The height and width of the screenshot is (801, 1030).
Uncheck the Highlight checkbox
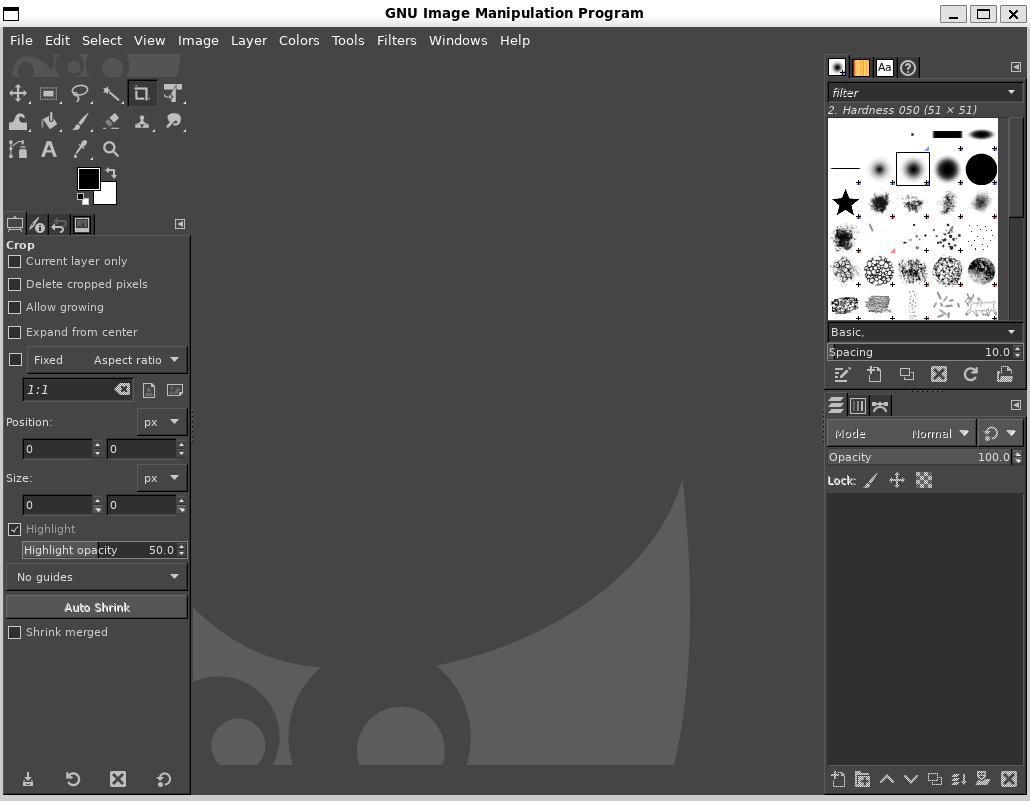point(14,530)
